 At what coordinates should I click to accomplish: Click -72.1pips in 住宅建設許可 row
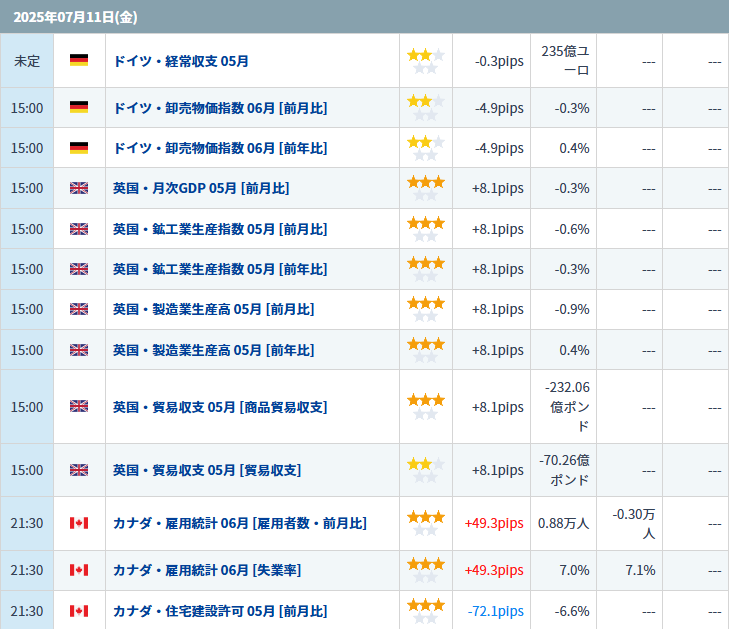(496, 611)
